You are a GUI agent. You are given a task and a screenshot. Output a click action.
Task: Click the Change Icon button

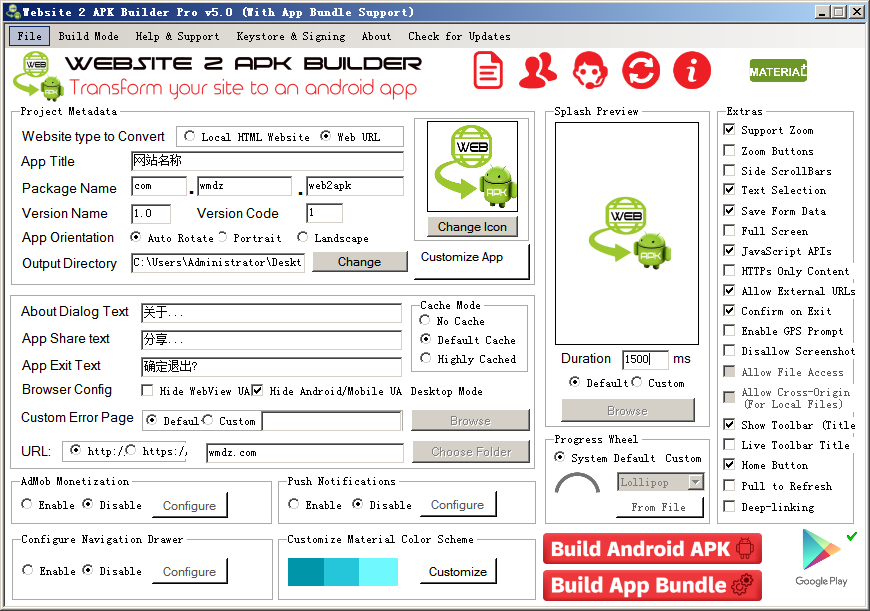[x=472, y=227]
